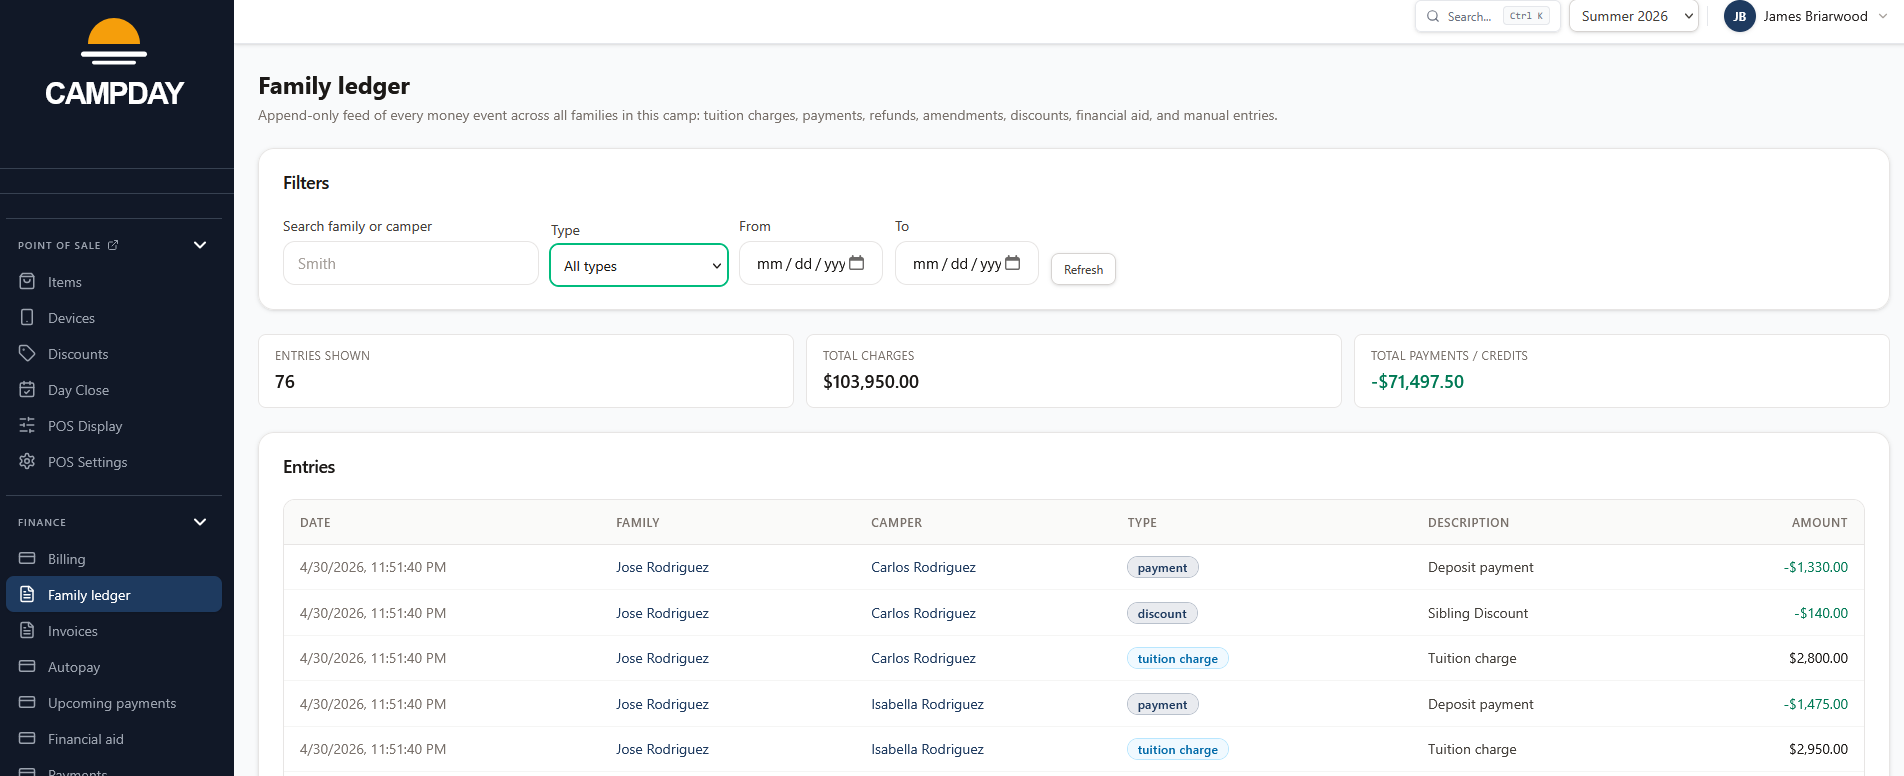The width and height of the screenshot is (1904, 776).
Task: Click the From date input
Action: click(x=811, y=263)
